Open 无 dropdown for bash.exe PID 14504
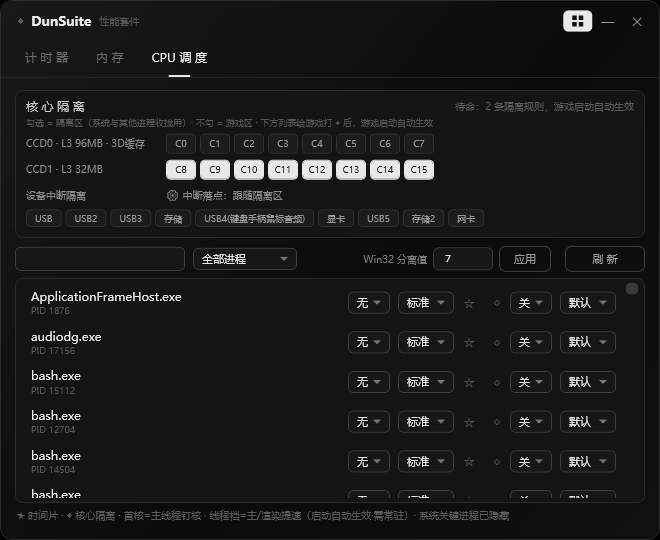Image resolution: width=660 pixels, height=540 pixels. point(369,462)
